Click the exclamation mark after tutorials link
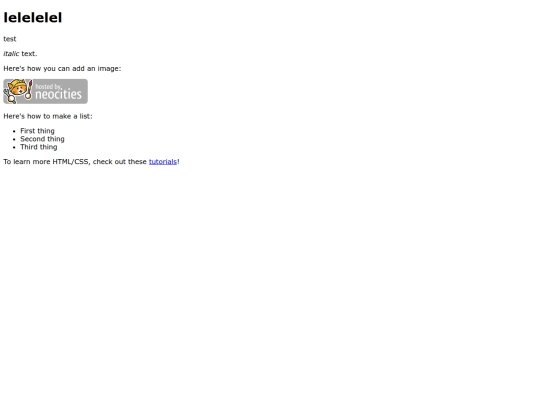This screenshot has width=540, height=405. 178,162
